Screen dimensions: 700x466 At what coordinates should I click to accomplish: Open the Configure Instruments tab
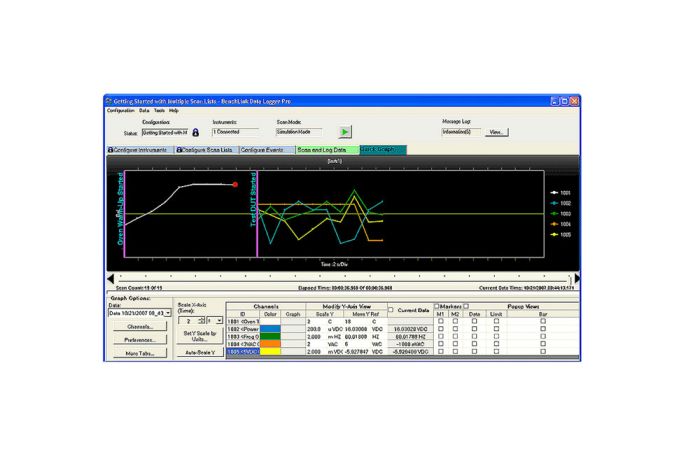[140, 150]
